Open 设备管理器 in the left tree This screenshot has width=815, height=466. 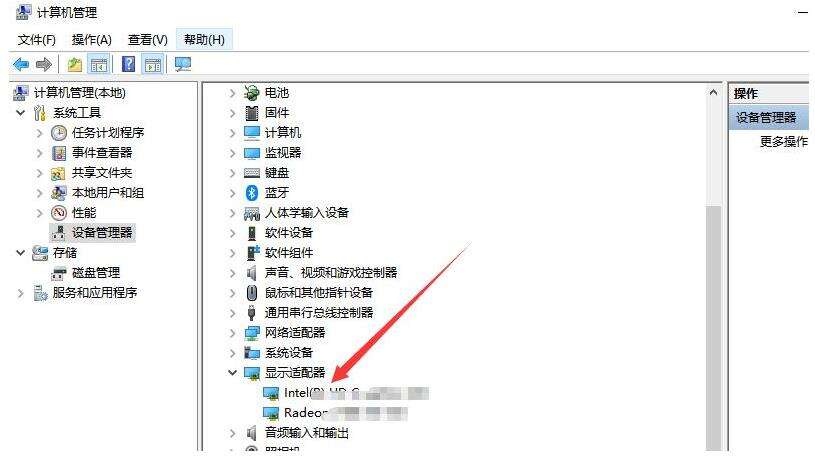102,233
